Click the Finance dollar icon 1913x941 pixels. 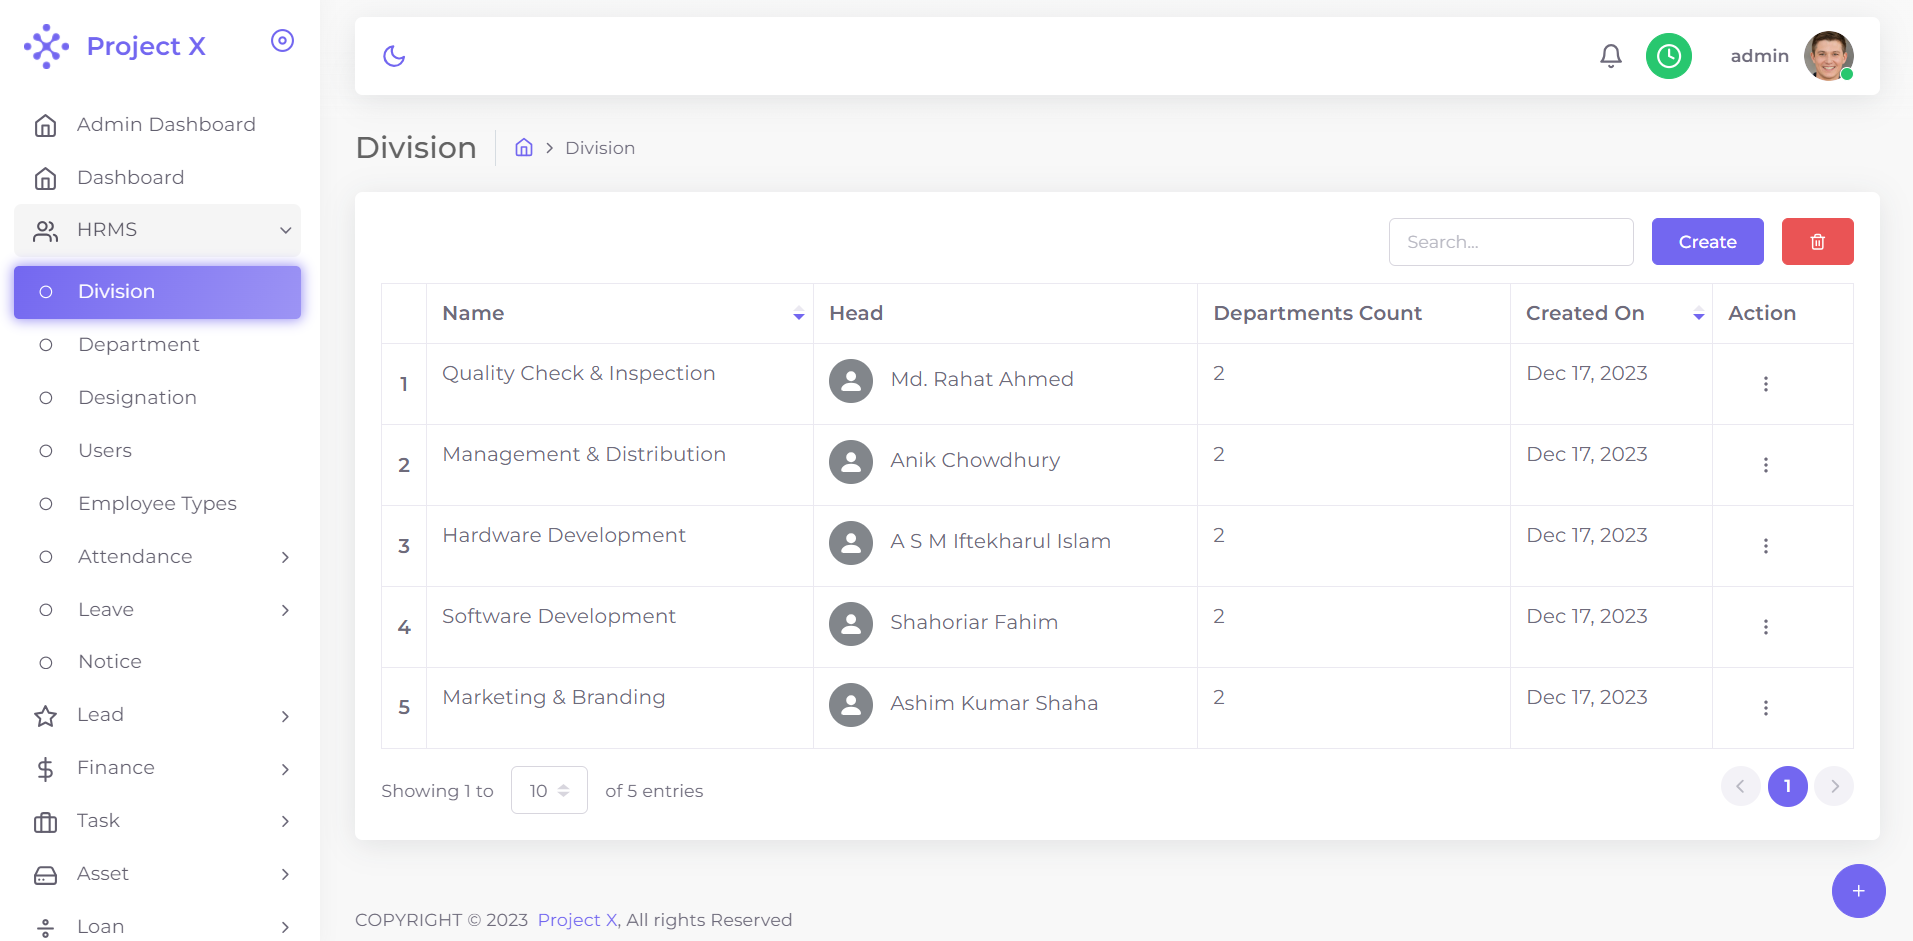(x=45, y=769)
